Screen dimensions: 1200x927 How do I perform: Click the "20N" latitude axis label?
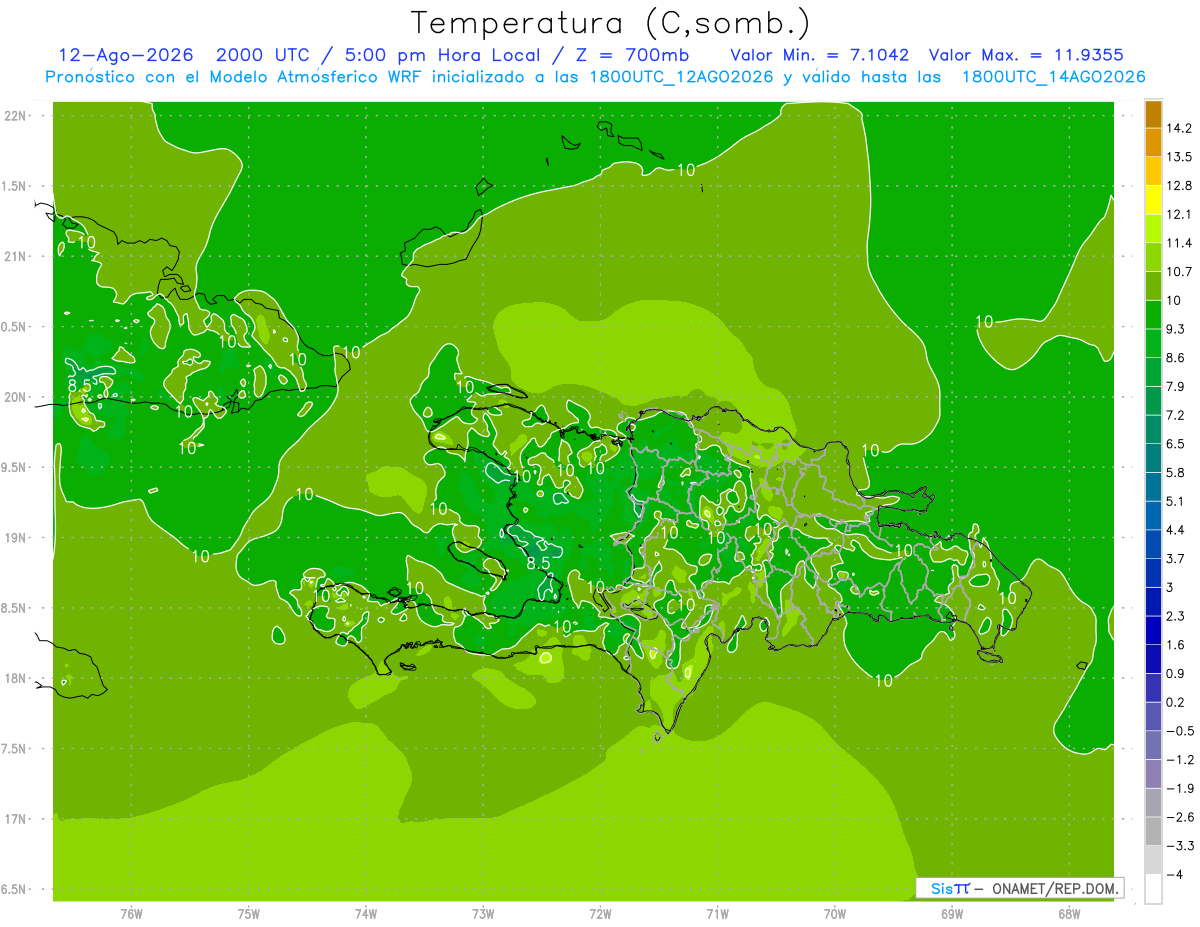pyautogui.click(x=15, y=397)
